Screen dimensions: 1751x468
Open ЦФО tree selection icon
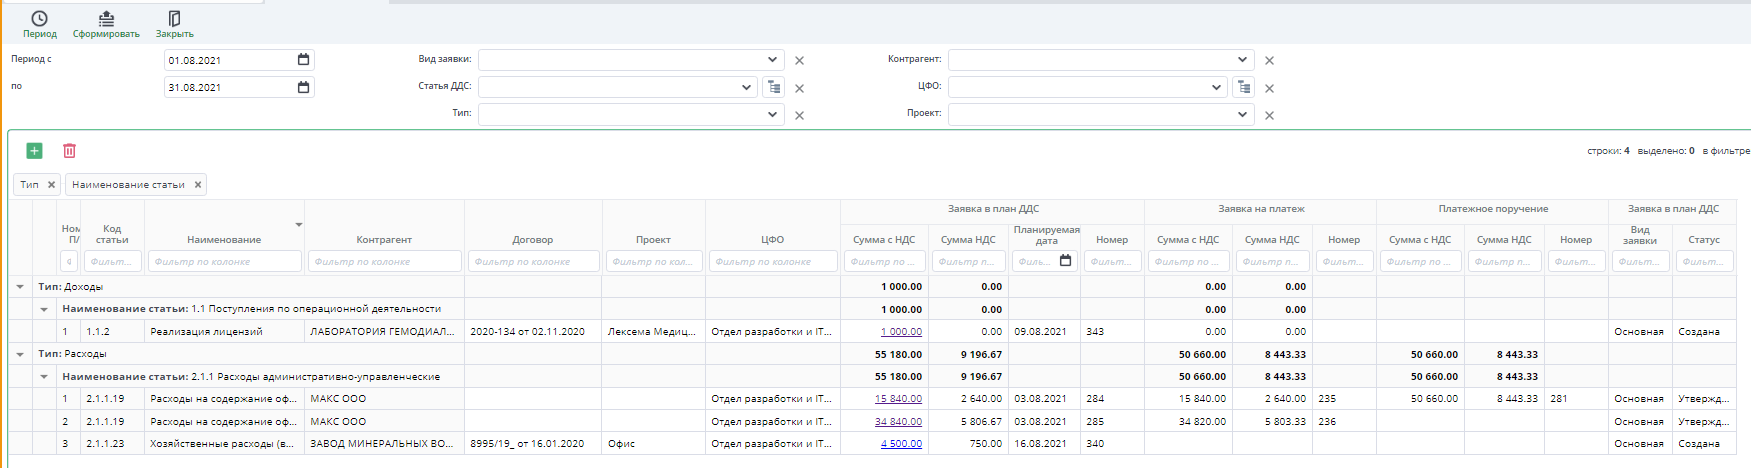point(1243,87)
